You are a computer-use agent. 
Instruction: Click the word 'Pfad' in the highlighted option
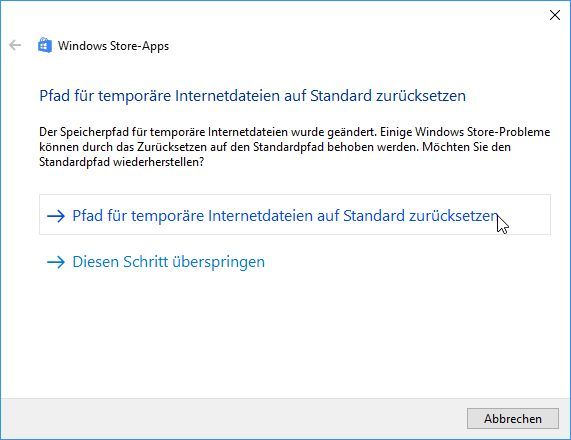coord(87,216)
